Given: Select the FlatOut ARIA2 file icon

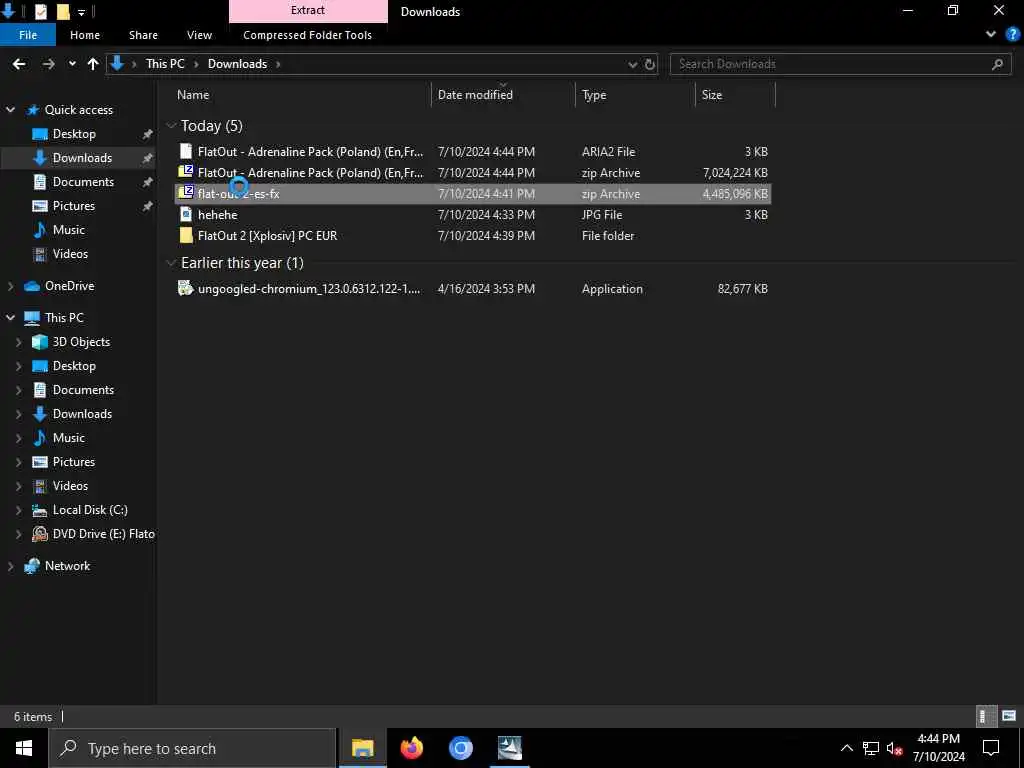Looking at the screenshot, I should (x=186, y=152).
